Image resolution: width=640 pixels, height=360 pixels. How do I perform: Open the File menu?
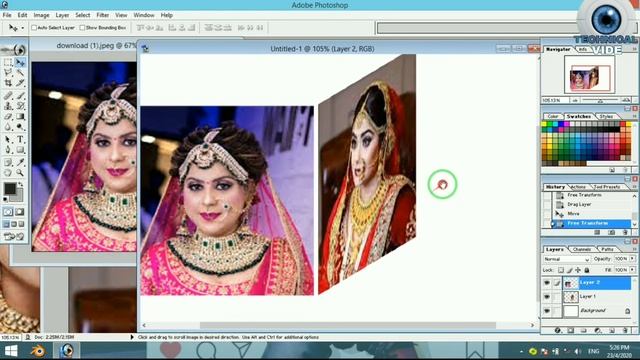pos(7,15)
